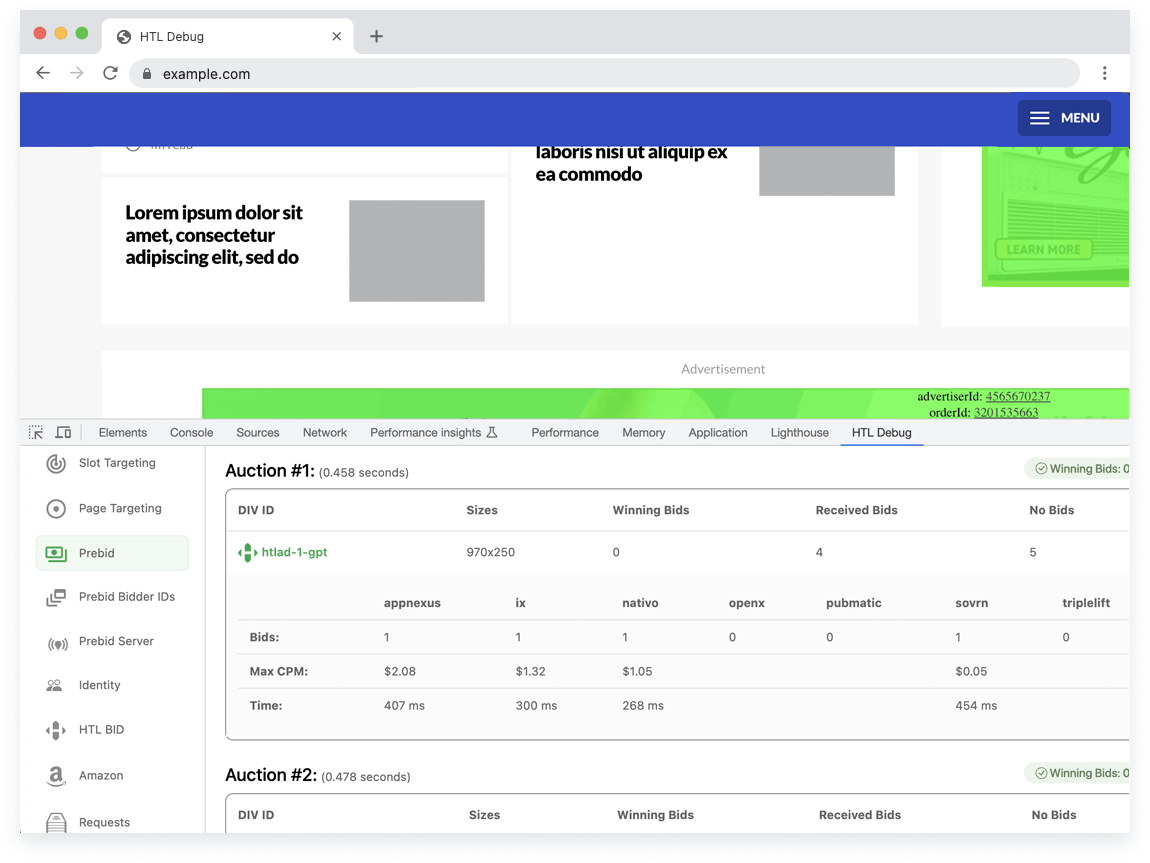Image resolution: width=1150 pixels, height=863 pixels.
Task: Open the HTL BID sidebar icon
Action: (x=56, y=730)
